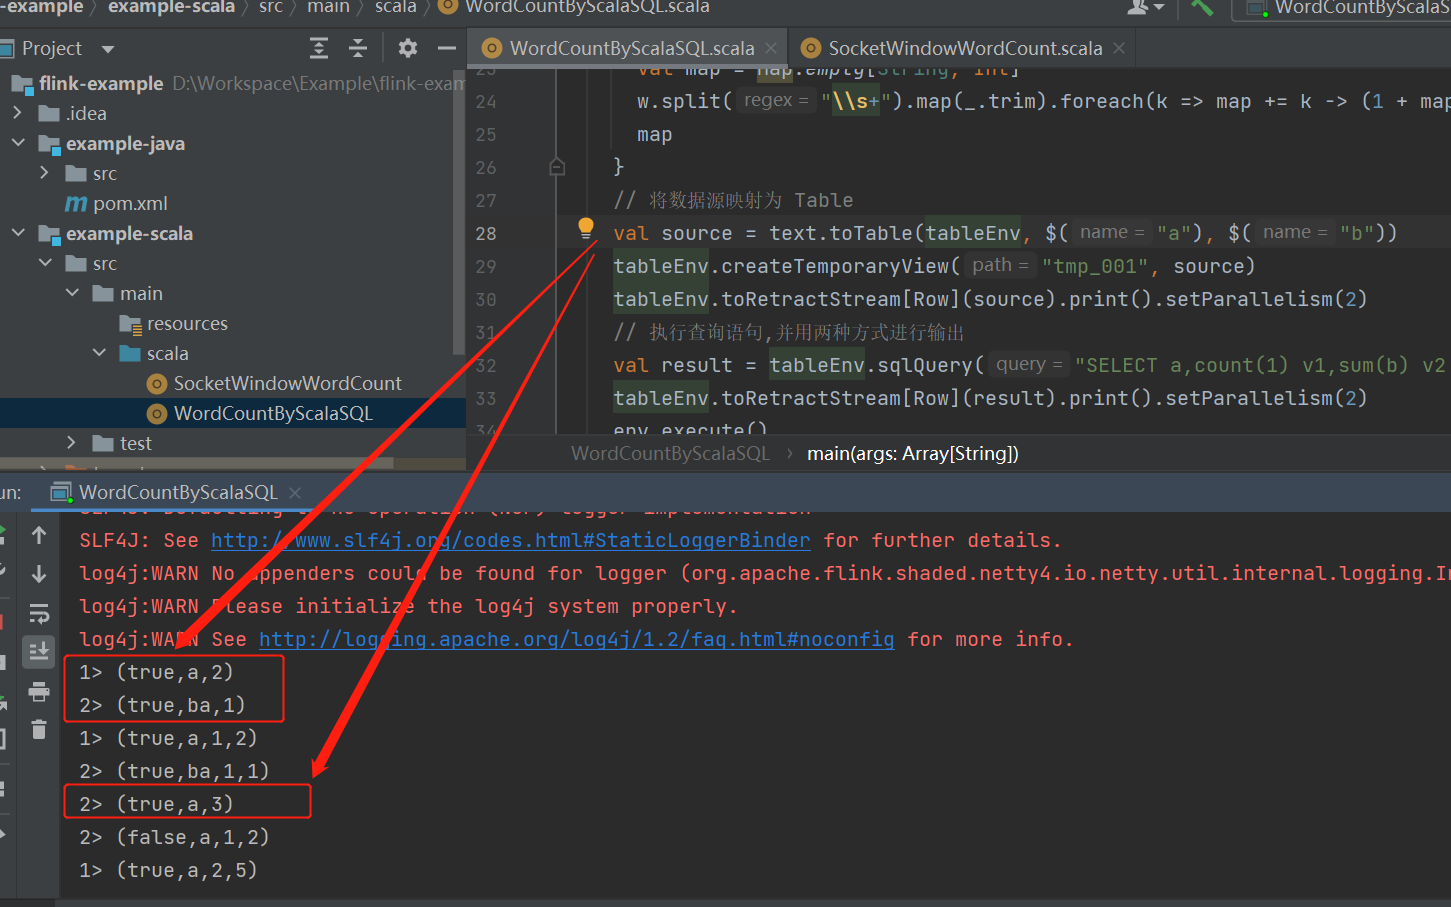The image size is (1451, 907).
Task: Click line number 28 in gutter
Action: point(486,233)
